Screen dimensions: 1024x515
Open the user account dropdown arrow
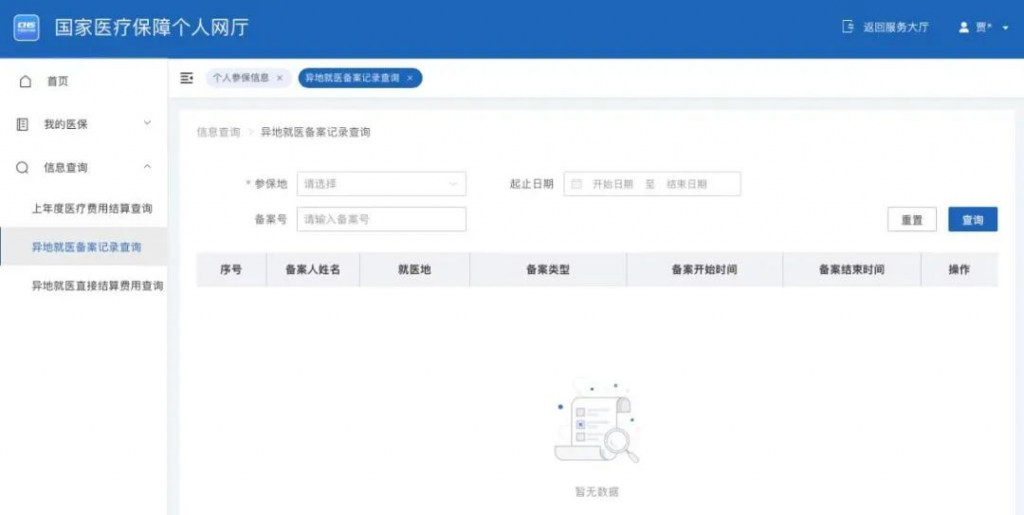click(x=1006, y=28)
